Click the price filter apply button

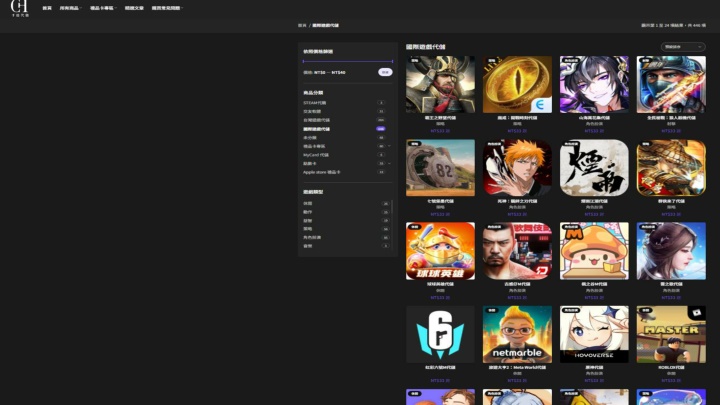click(x=385, y=72)
